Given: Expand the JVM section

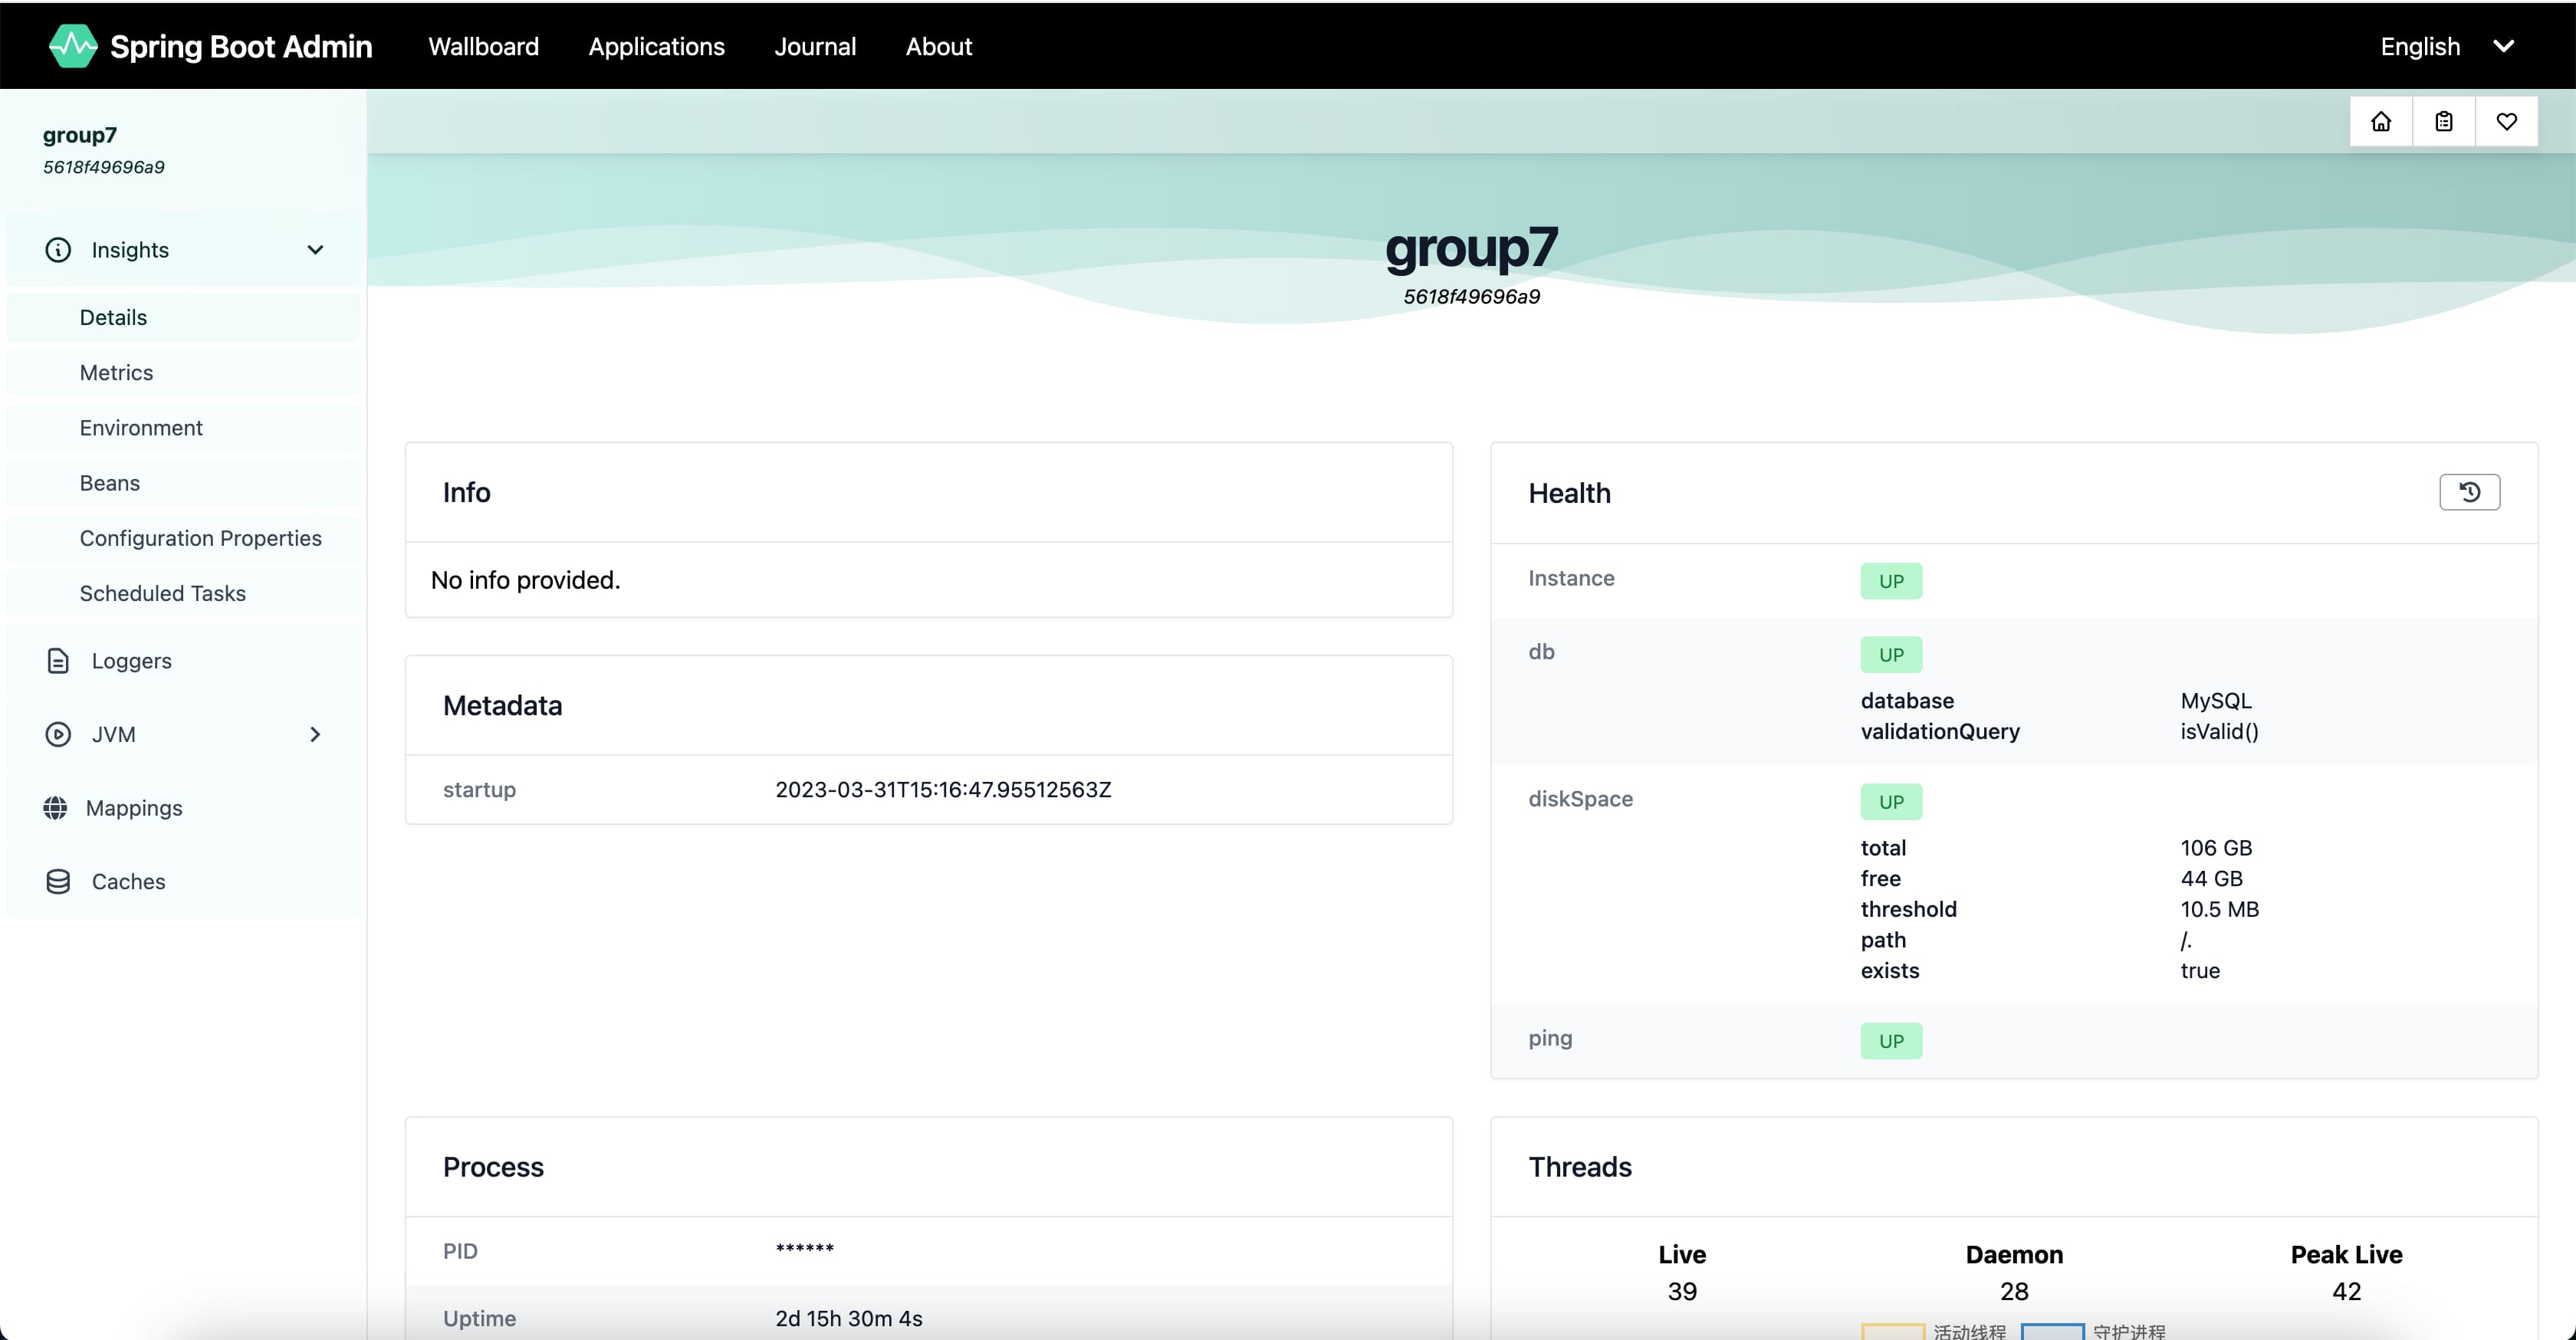Looking at the screenshot, I should [315, 733].
